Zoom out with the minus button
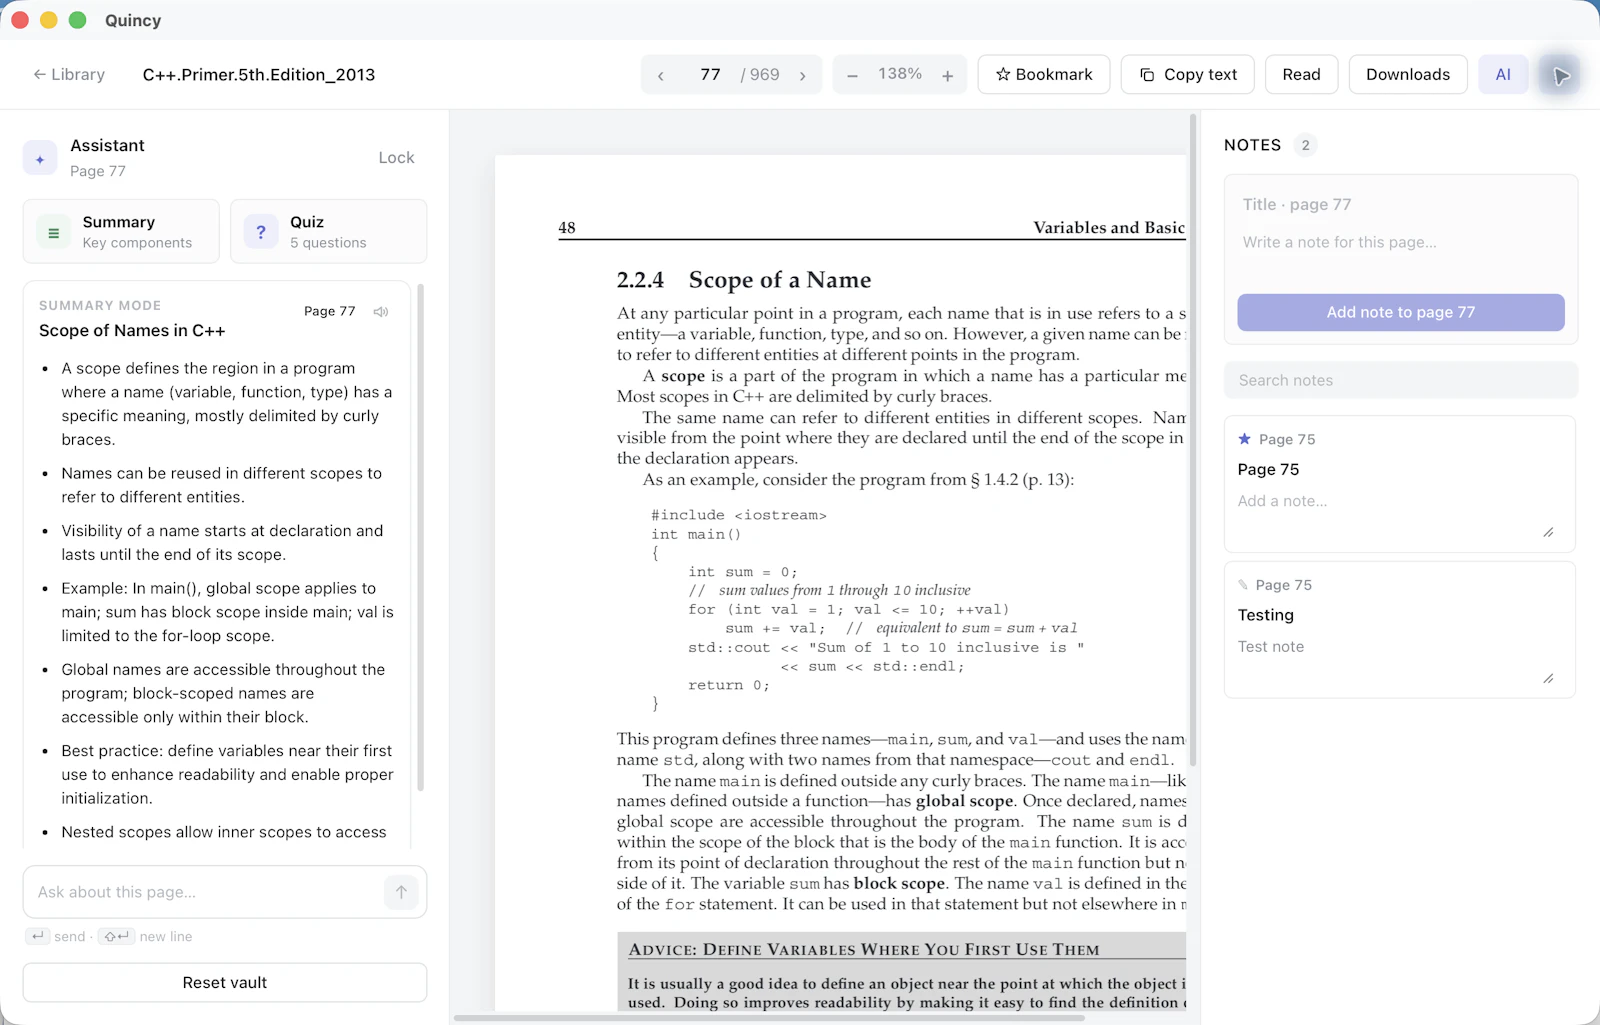 [x=852, y=75]
